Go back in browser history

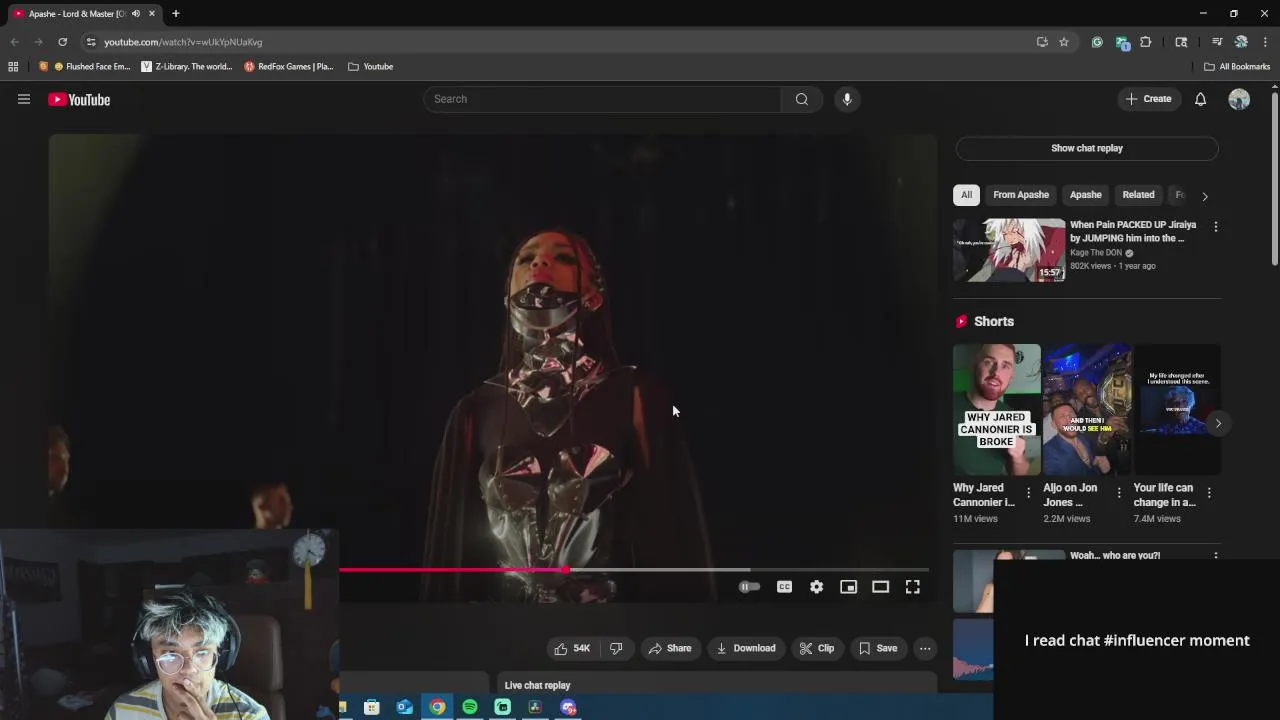[14, 42]
